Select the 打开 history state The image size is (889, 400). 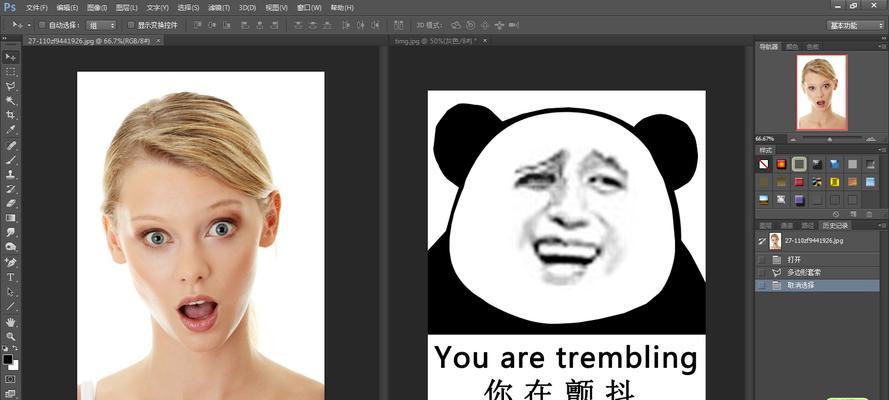pos(818,259)
